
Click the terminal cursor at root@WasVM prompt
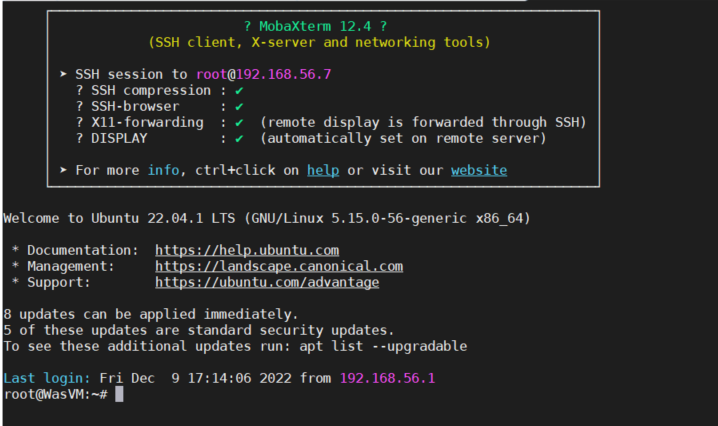[x=119, y=394]
